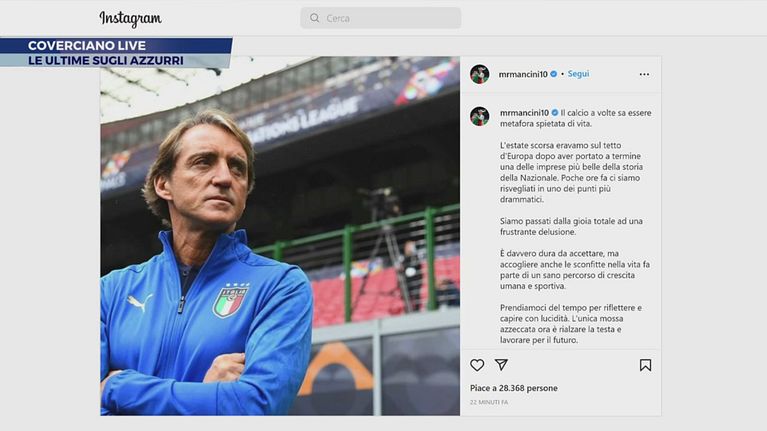Open the three-dot more options menu
767x431 pixels.
coord(644,74)
